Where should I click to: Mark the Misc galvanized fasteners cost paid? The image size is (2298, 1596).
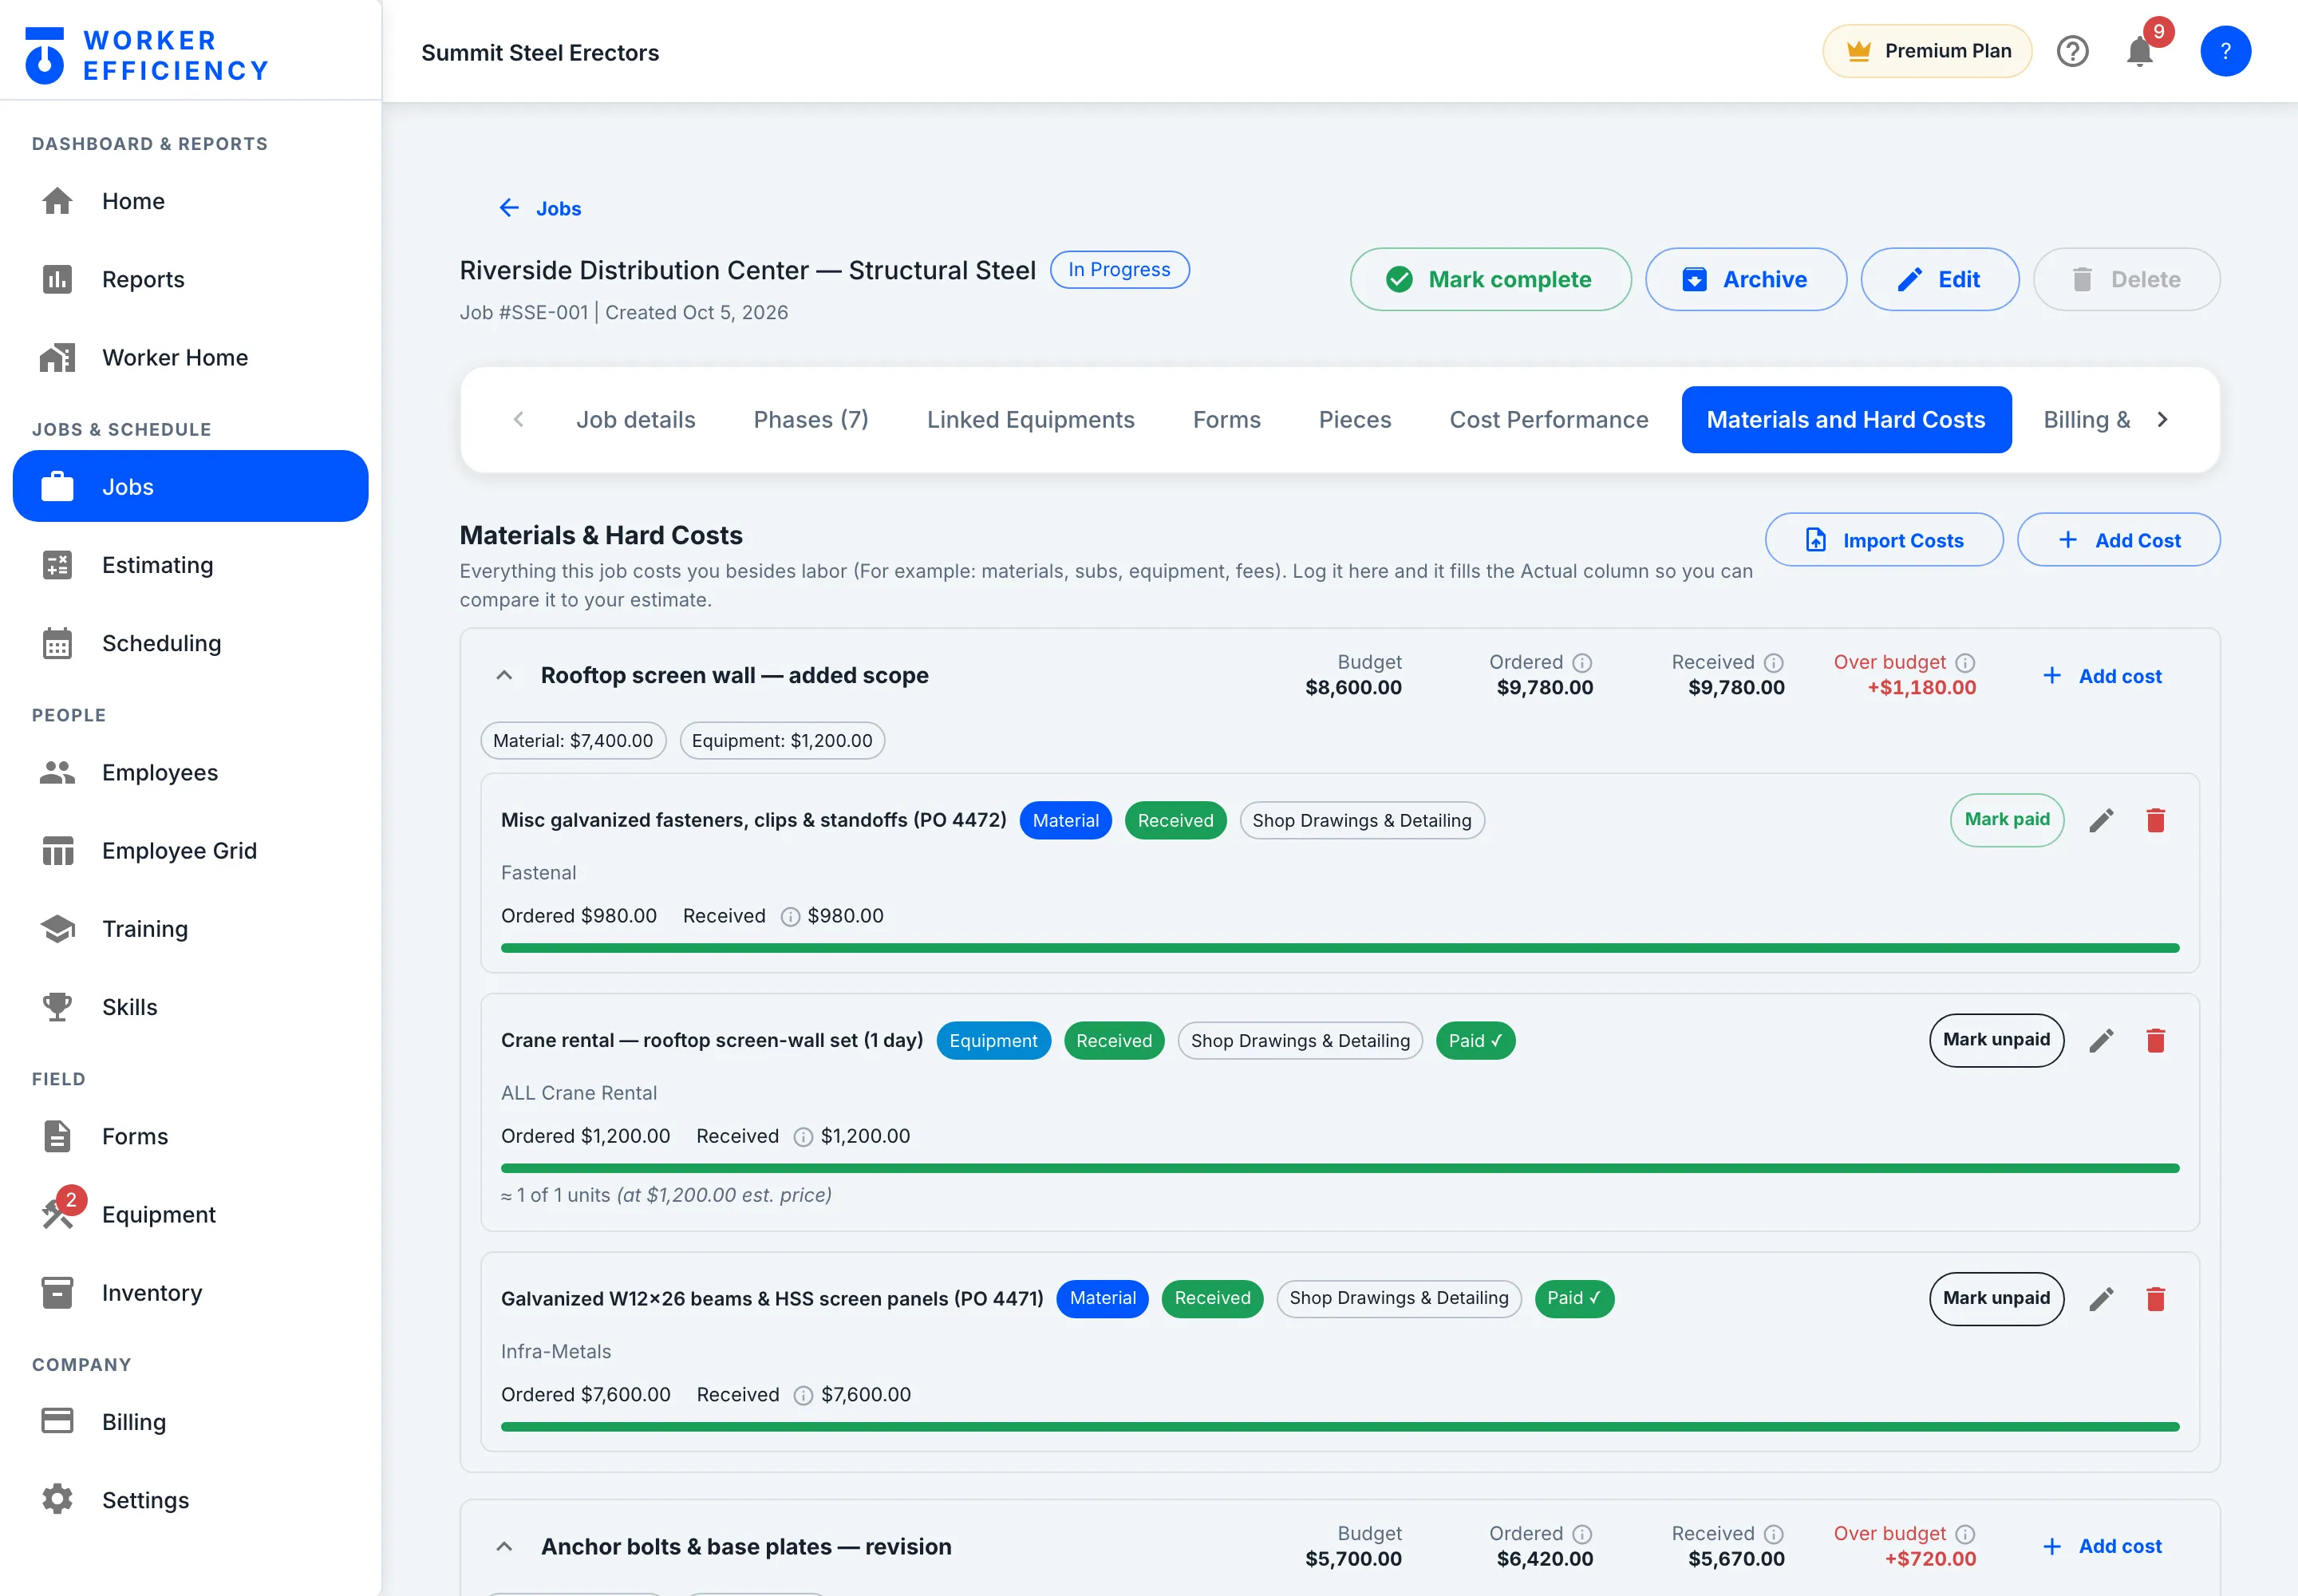(x=2006, y=820)
